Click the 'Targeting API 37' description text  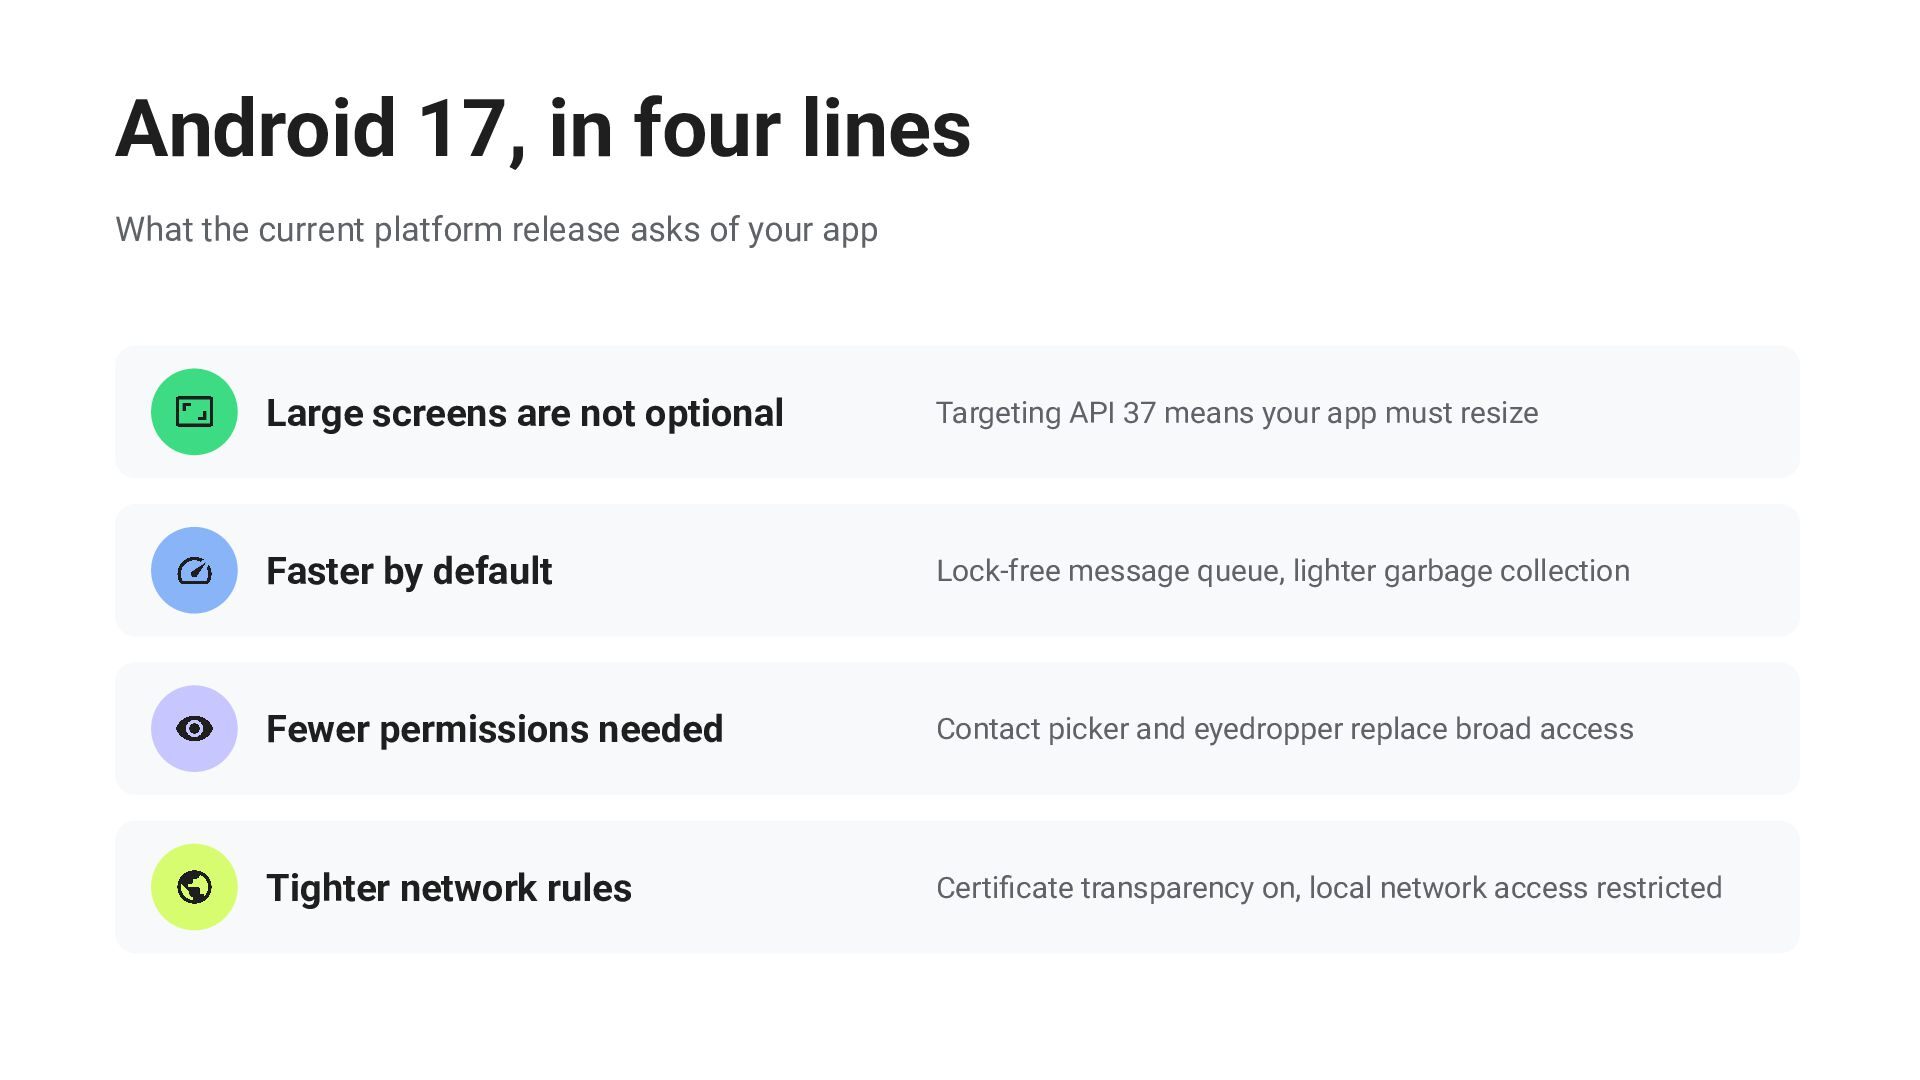pyautogui.click(x=1237, y=413)
